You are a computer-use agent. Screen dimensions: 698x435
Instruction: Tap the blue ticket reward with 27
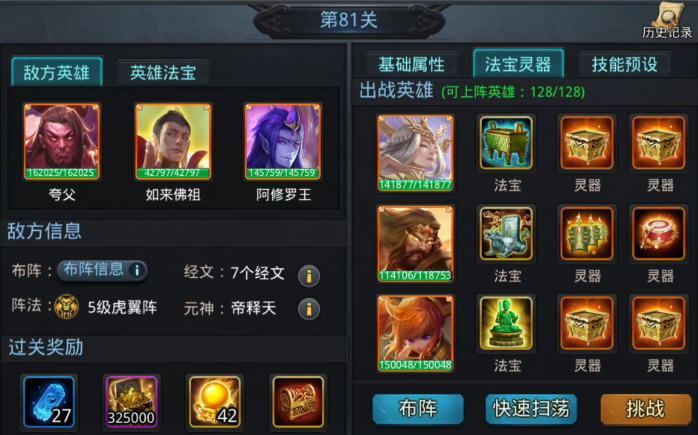[x=49, y=402]
